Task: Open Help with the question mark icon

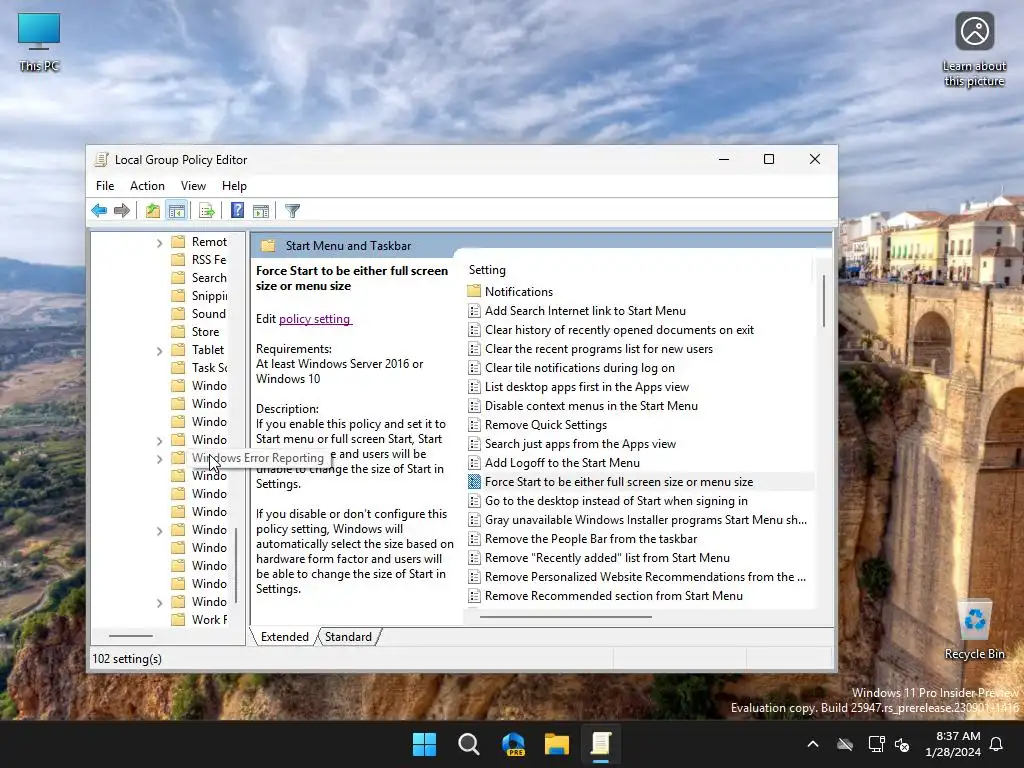Action: tap(238, 210)
